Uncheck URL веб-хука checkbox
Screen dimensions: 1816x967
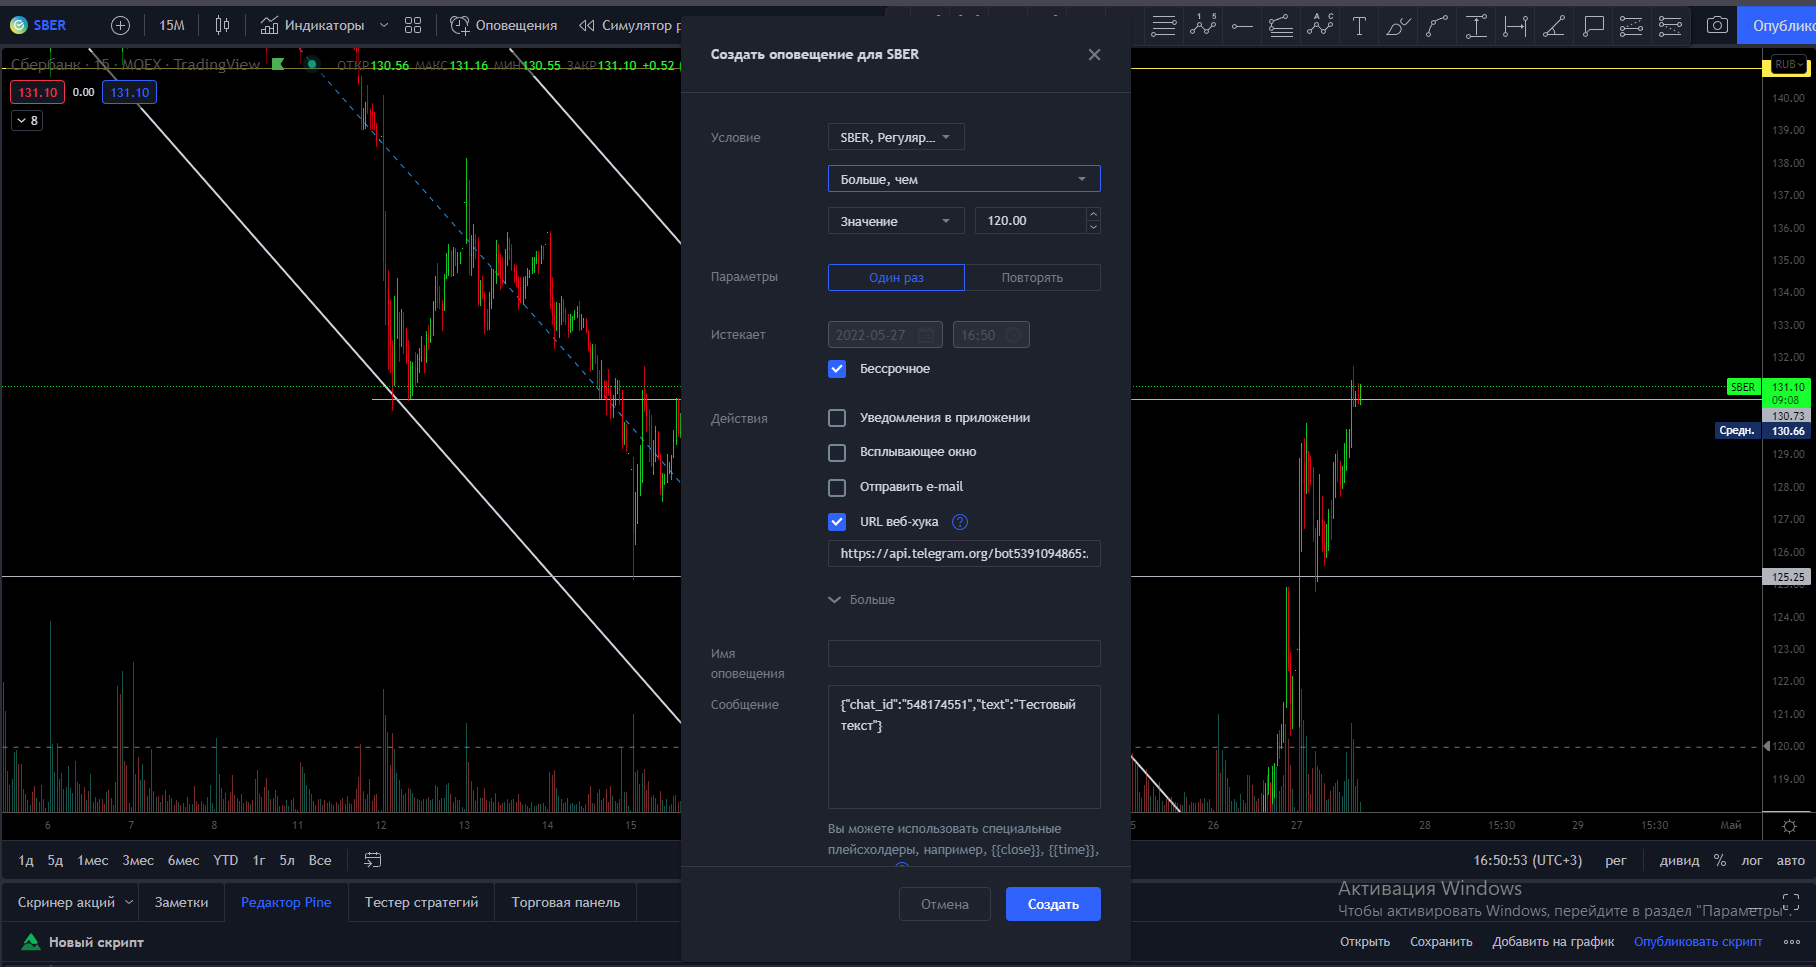pos(837,521)
